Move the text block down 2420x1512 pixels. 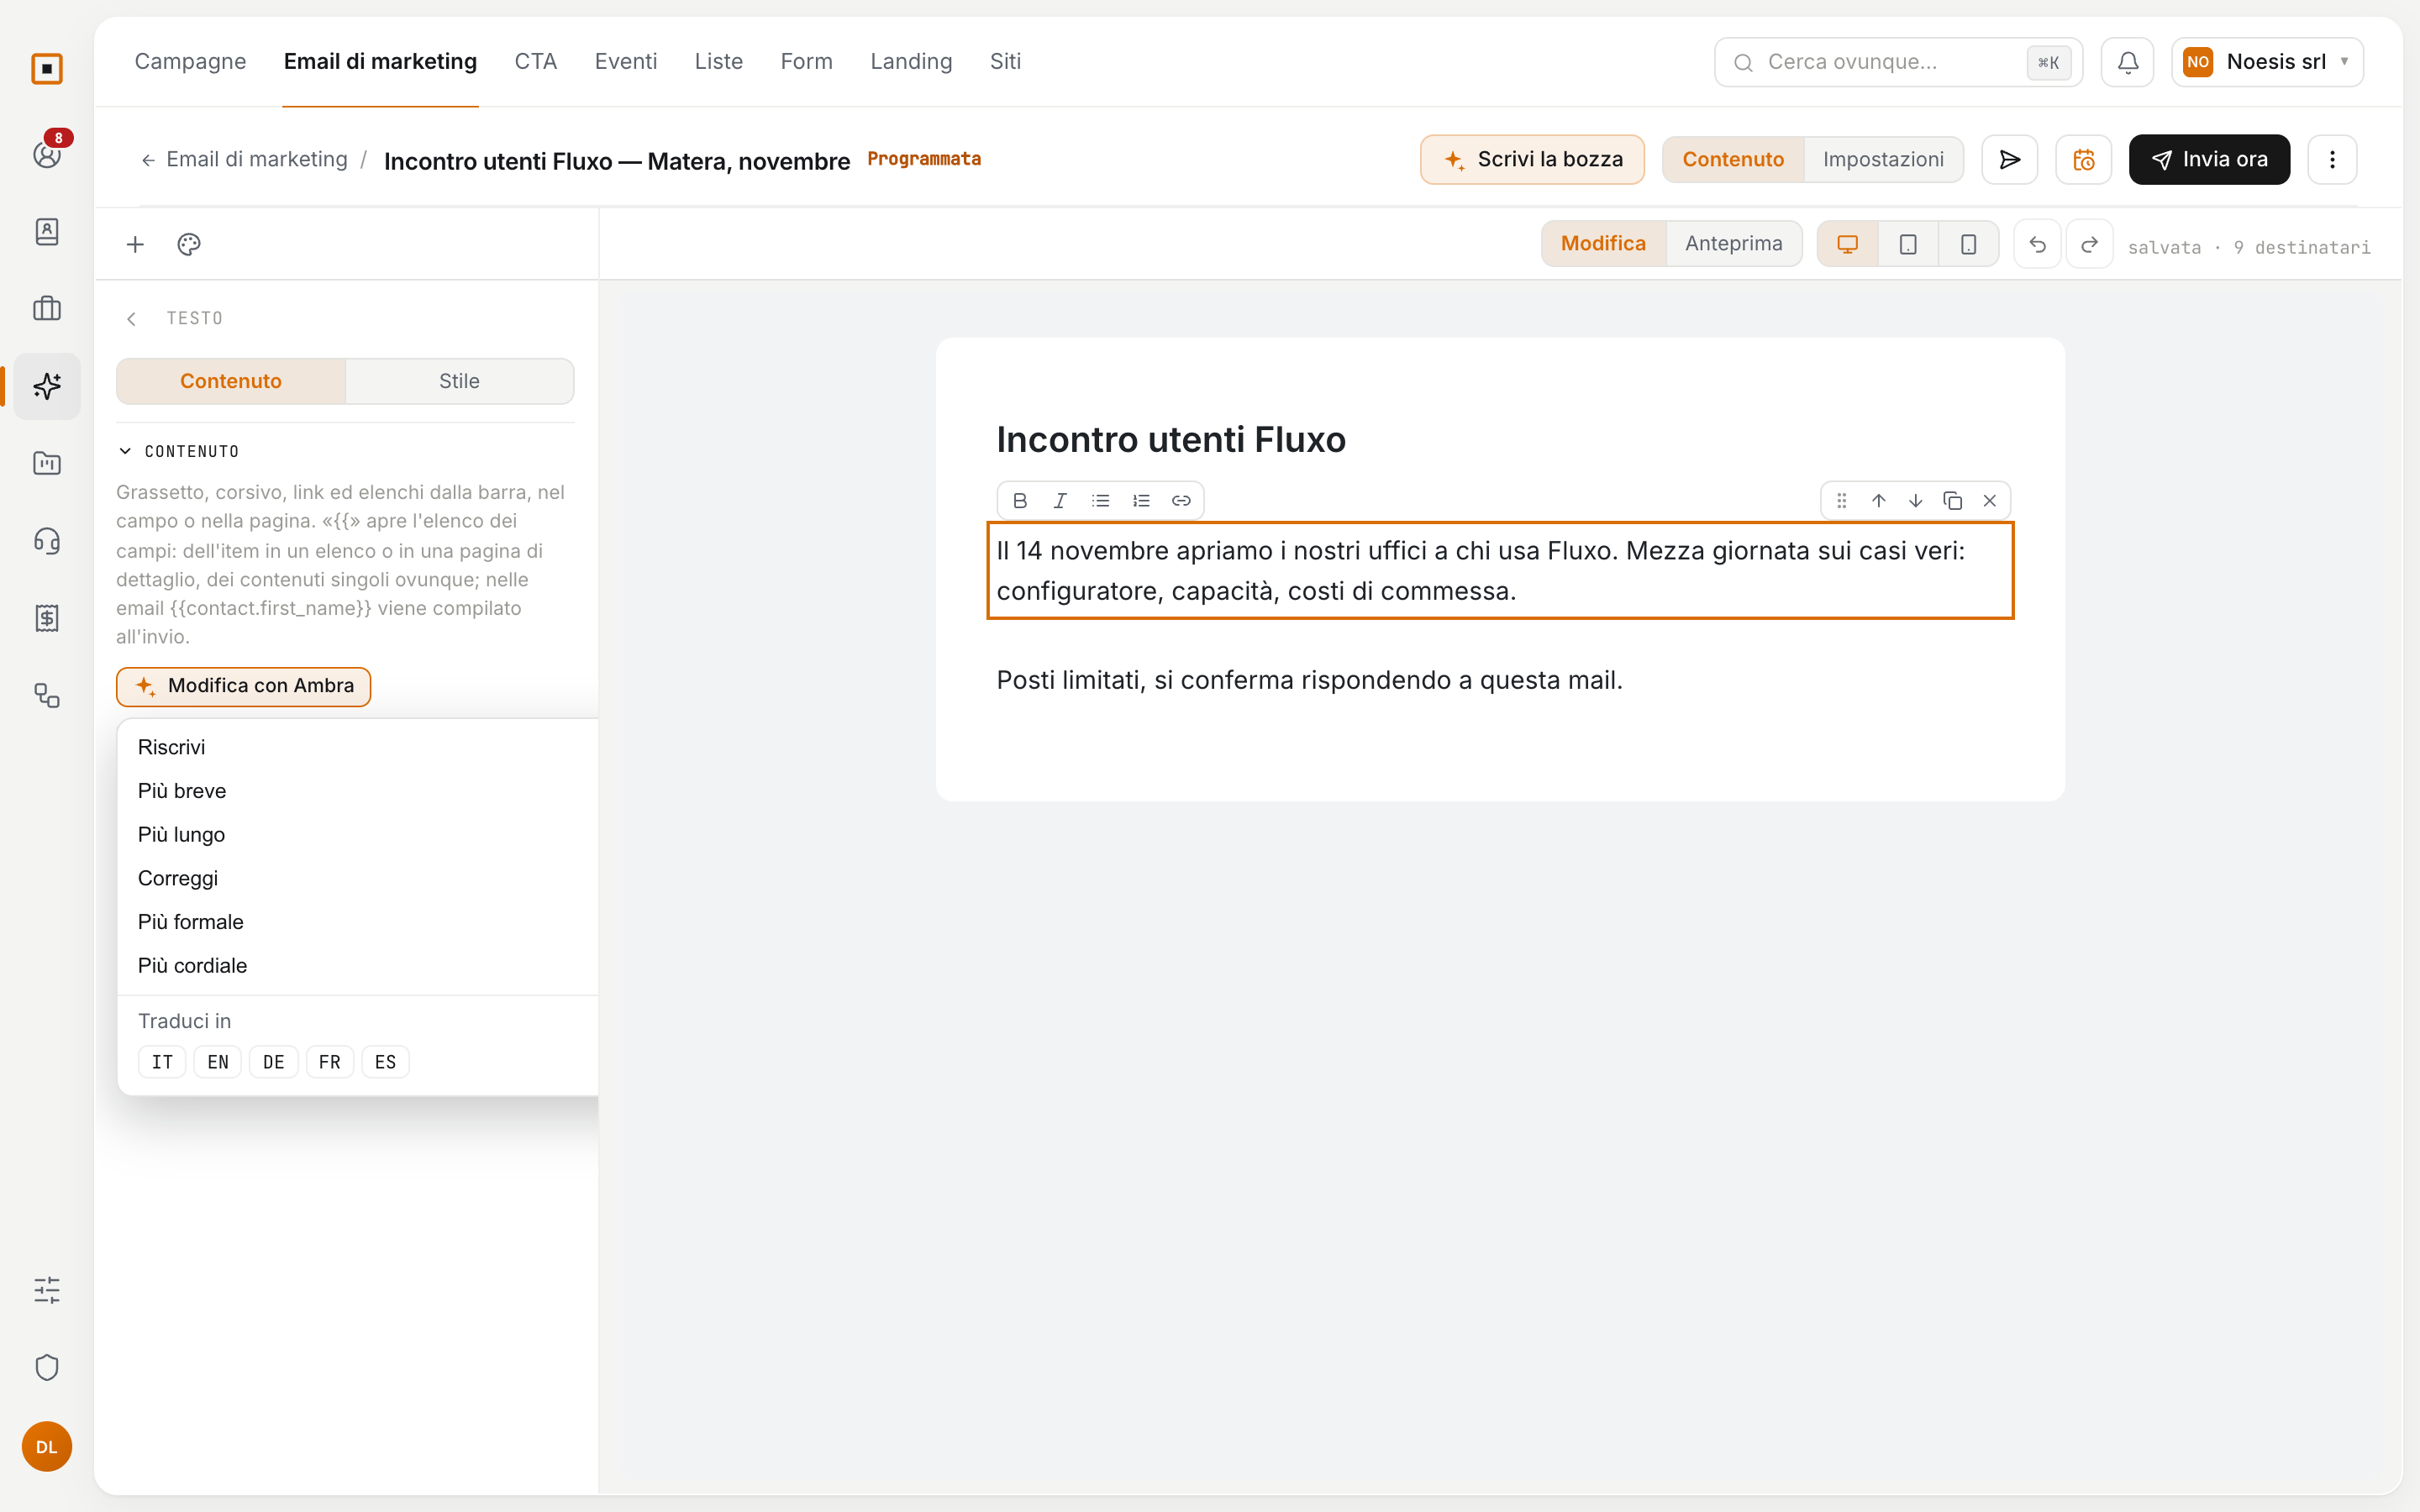coord(1915,501)
